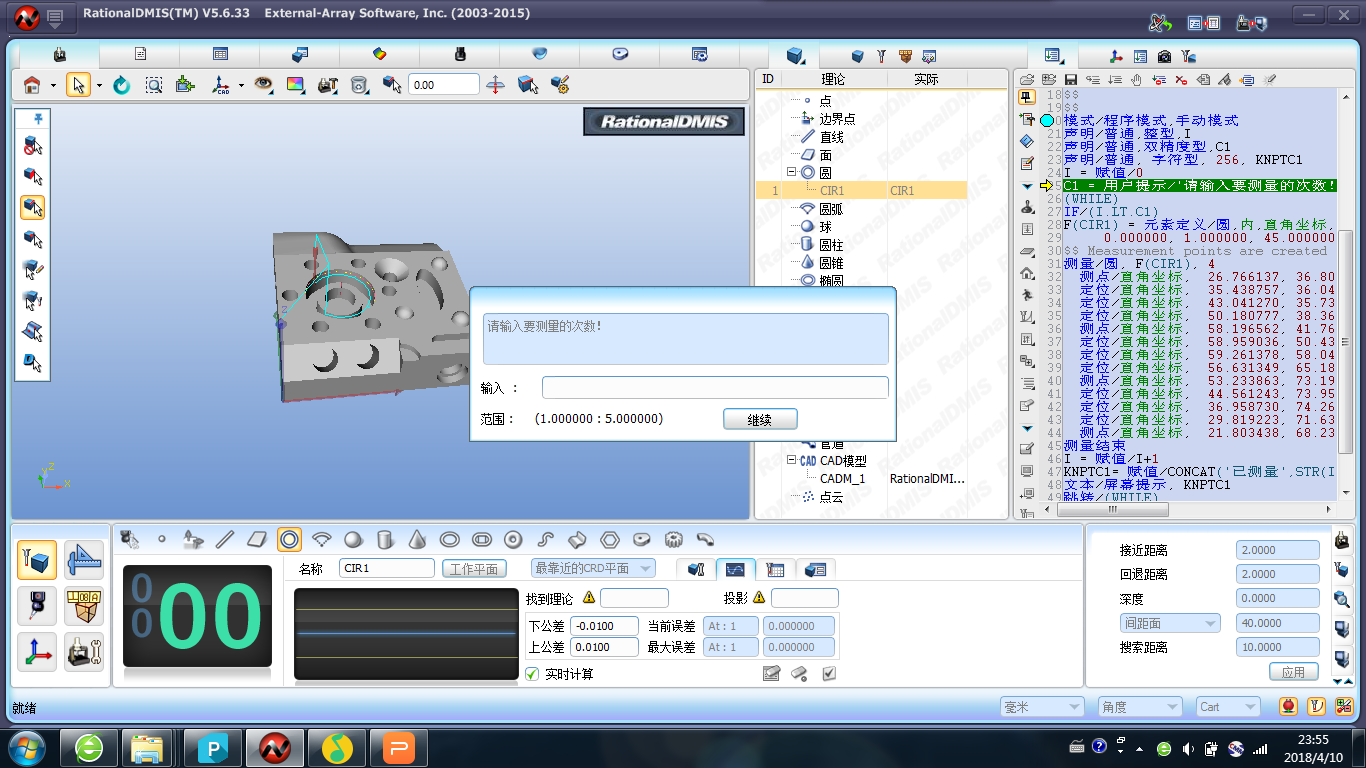
Task: Click the CAD coordinate axes icon
Action: click(x=221, y=85)
